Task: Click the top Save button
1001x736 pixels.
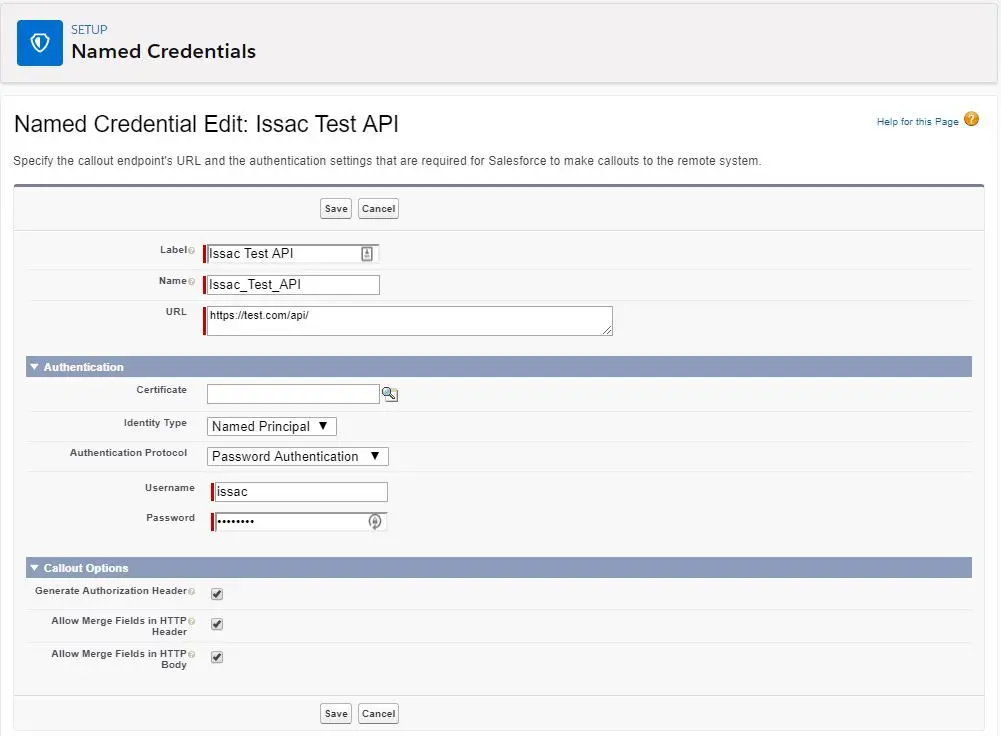Action: (x=336, y=209)
